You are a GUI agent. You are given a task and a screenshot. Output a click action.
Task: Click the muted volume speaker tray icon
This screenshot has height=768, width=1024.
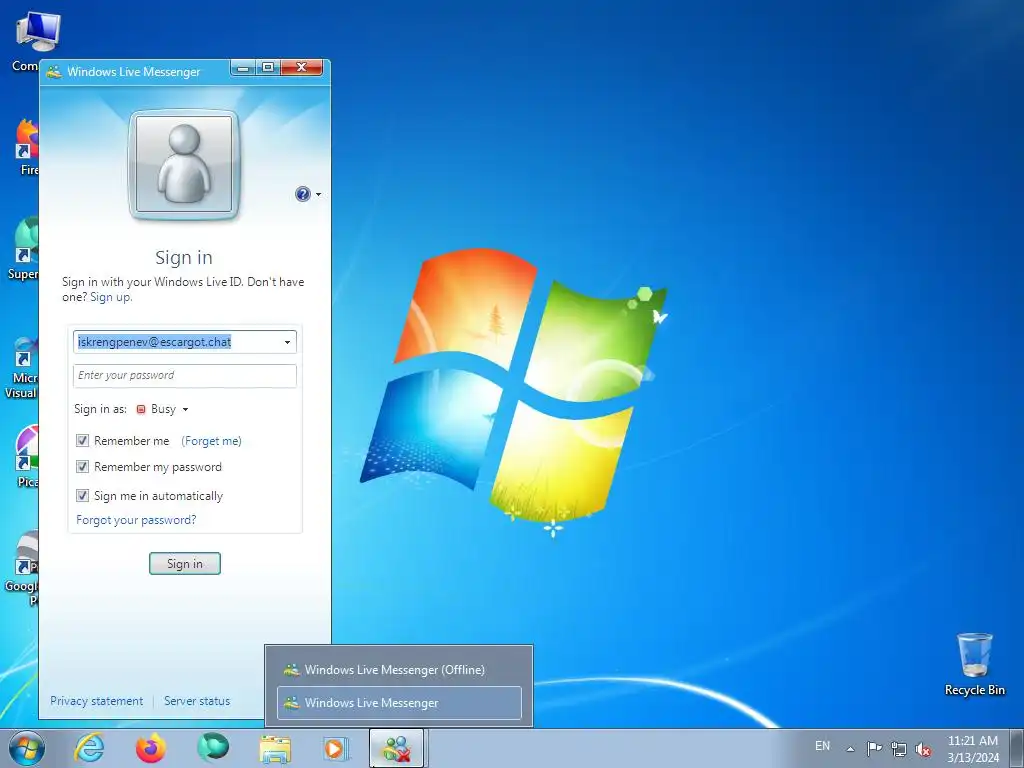(923, 749)
